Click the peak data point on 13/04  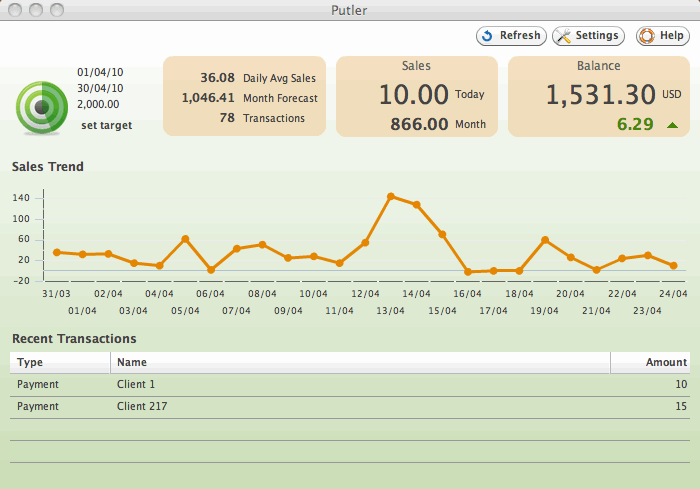391,196
